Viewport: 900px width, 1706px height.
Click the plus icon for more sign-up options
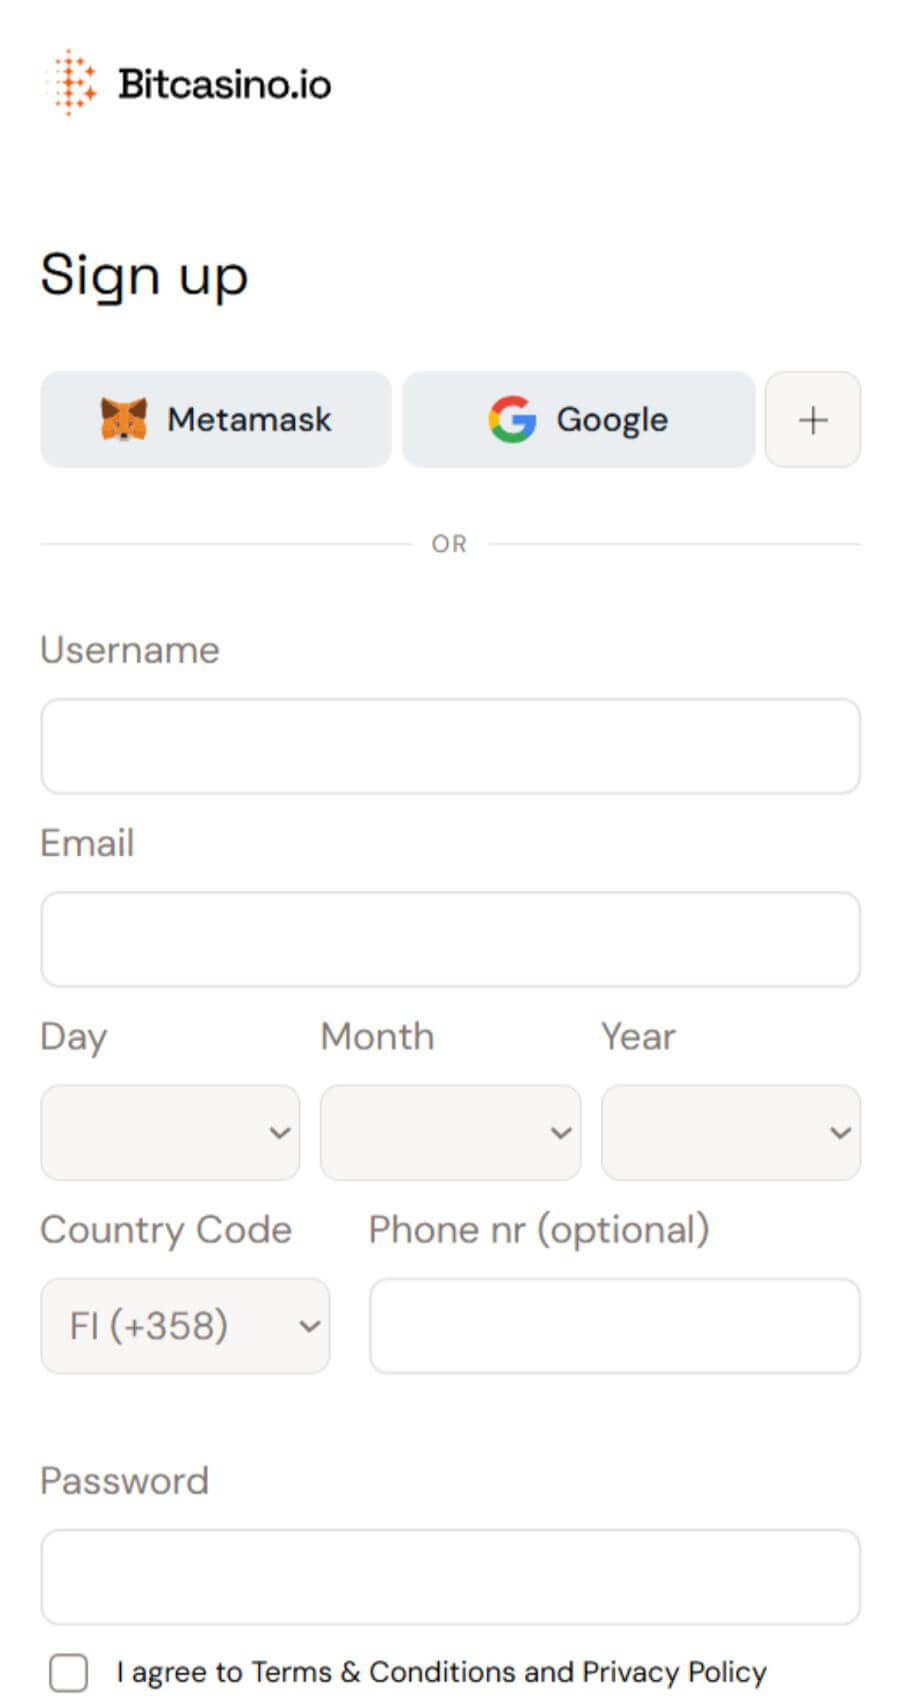[812, 420]
